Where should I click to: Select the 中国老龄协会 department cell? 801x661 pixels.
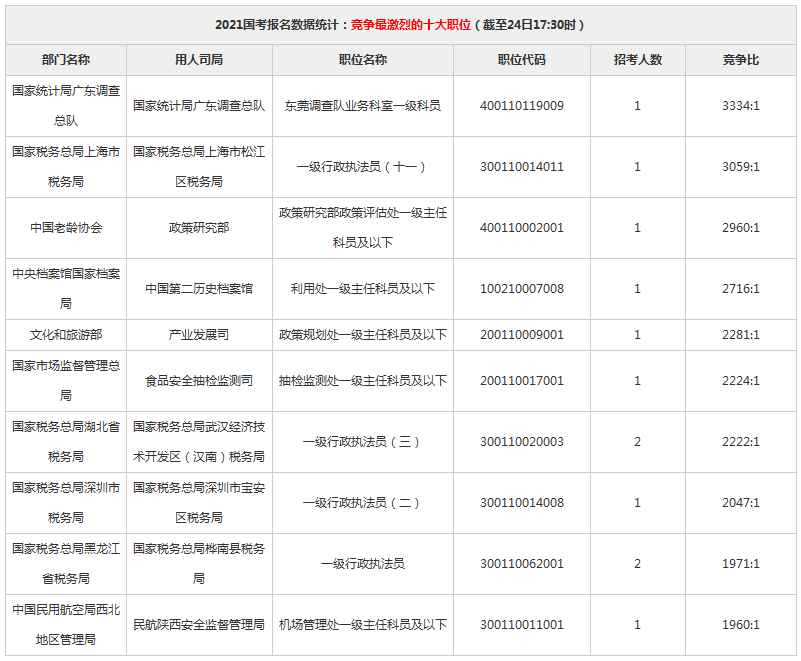(x=66, y=227)
